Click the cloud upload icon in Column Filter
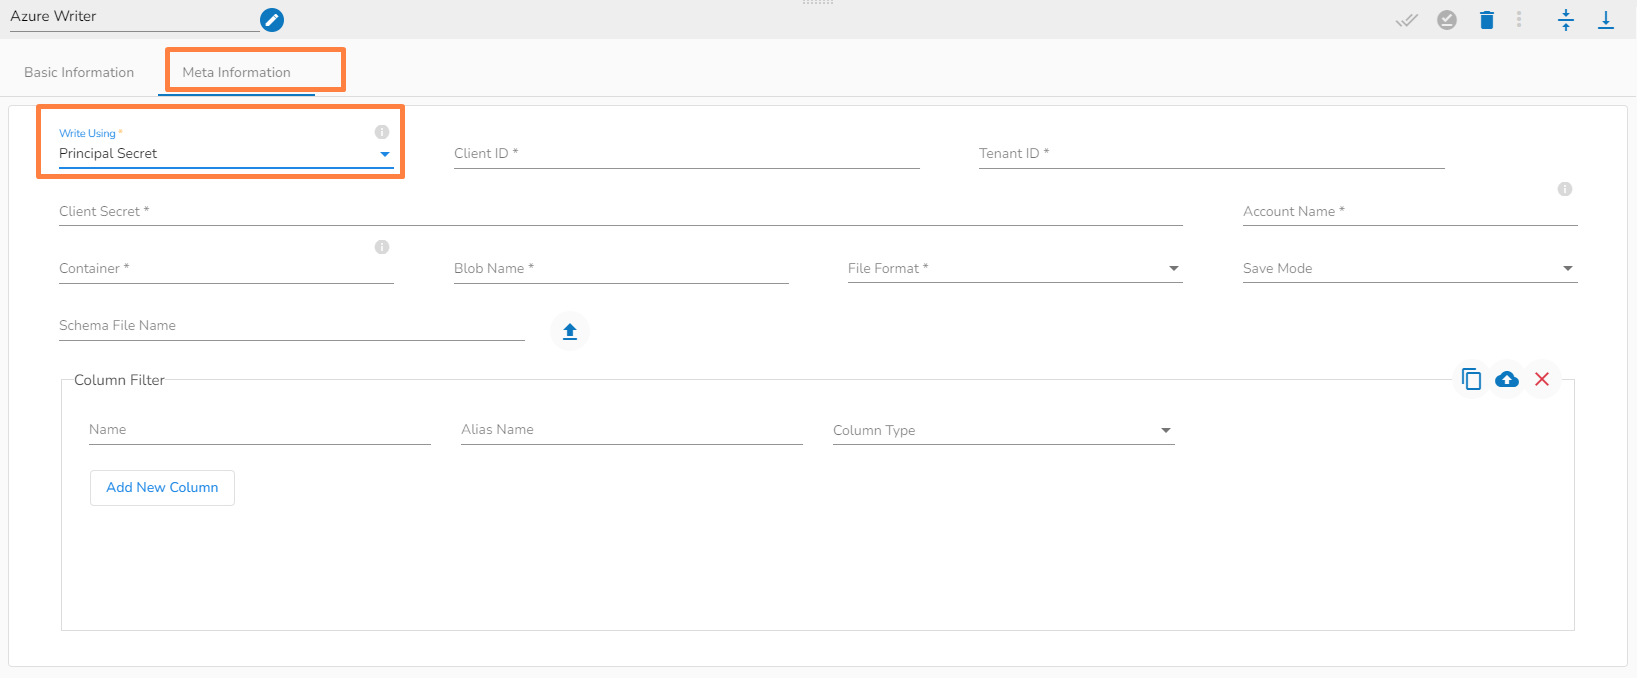This screenshot has width=1637, height=678. (1507, 379)
